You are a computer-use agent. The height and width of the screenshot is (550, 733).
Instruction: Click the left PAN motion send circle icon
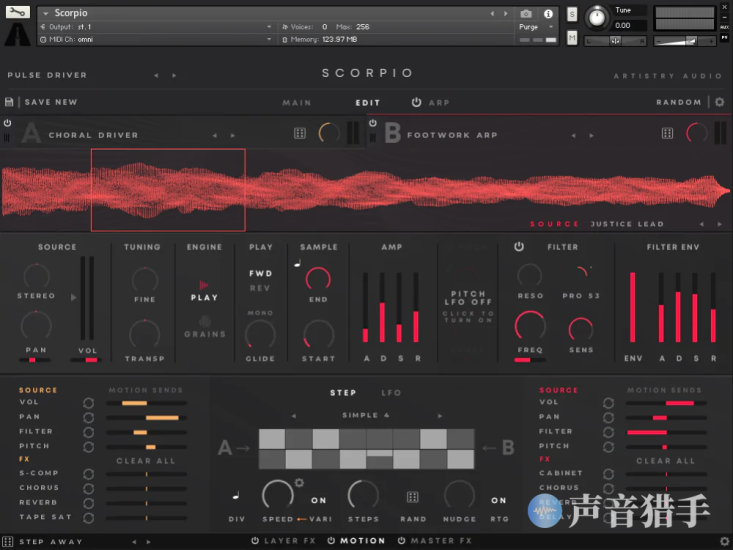coord(88,418)
